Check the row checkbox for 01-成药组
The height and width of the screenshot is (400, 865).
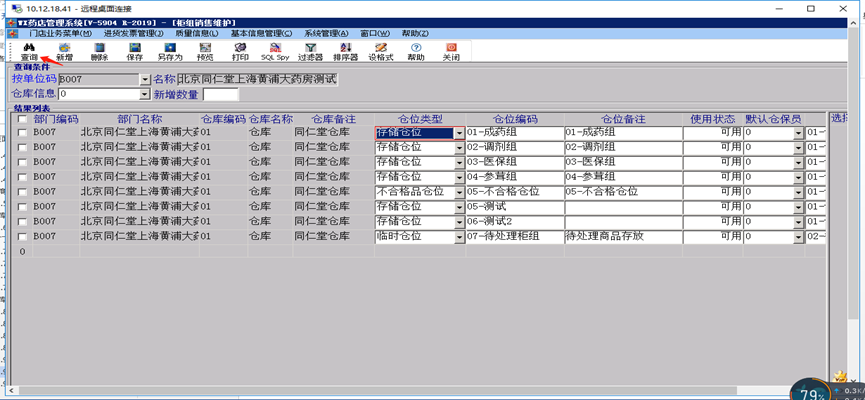(22, 132)
